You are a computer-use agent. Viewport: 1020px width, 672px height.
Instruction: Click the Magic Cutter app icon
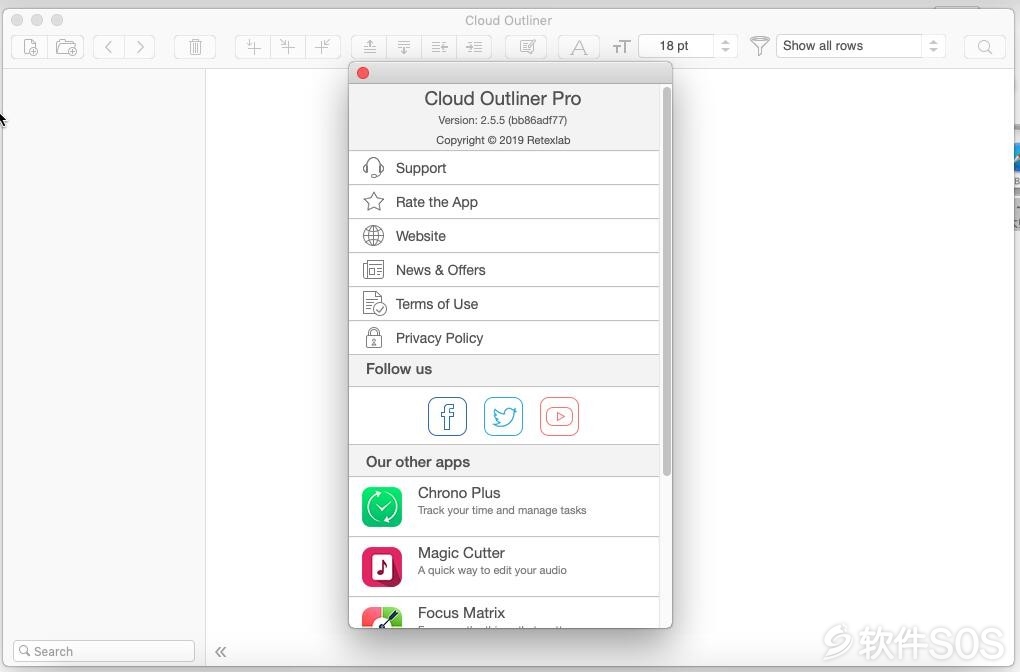[x=382, y=567]
